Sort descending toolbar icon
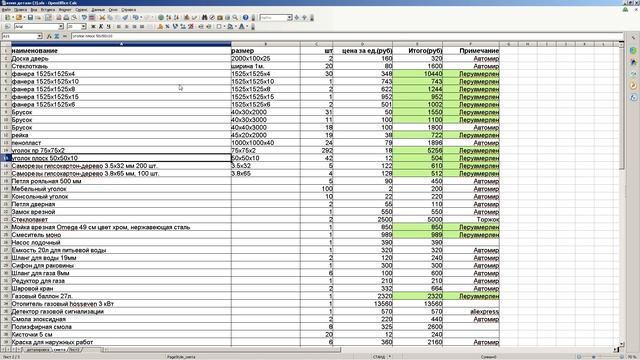 [x=176, y=18]
